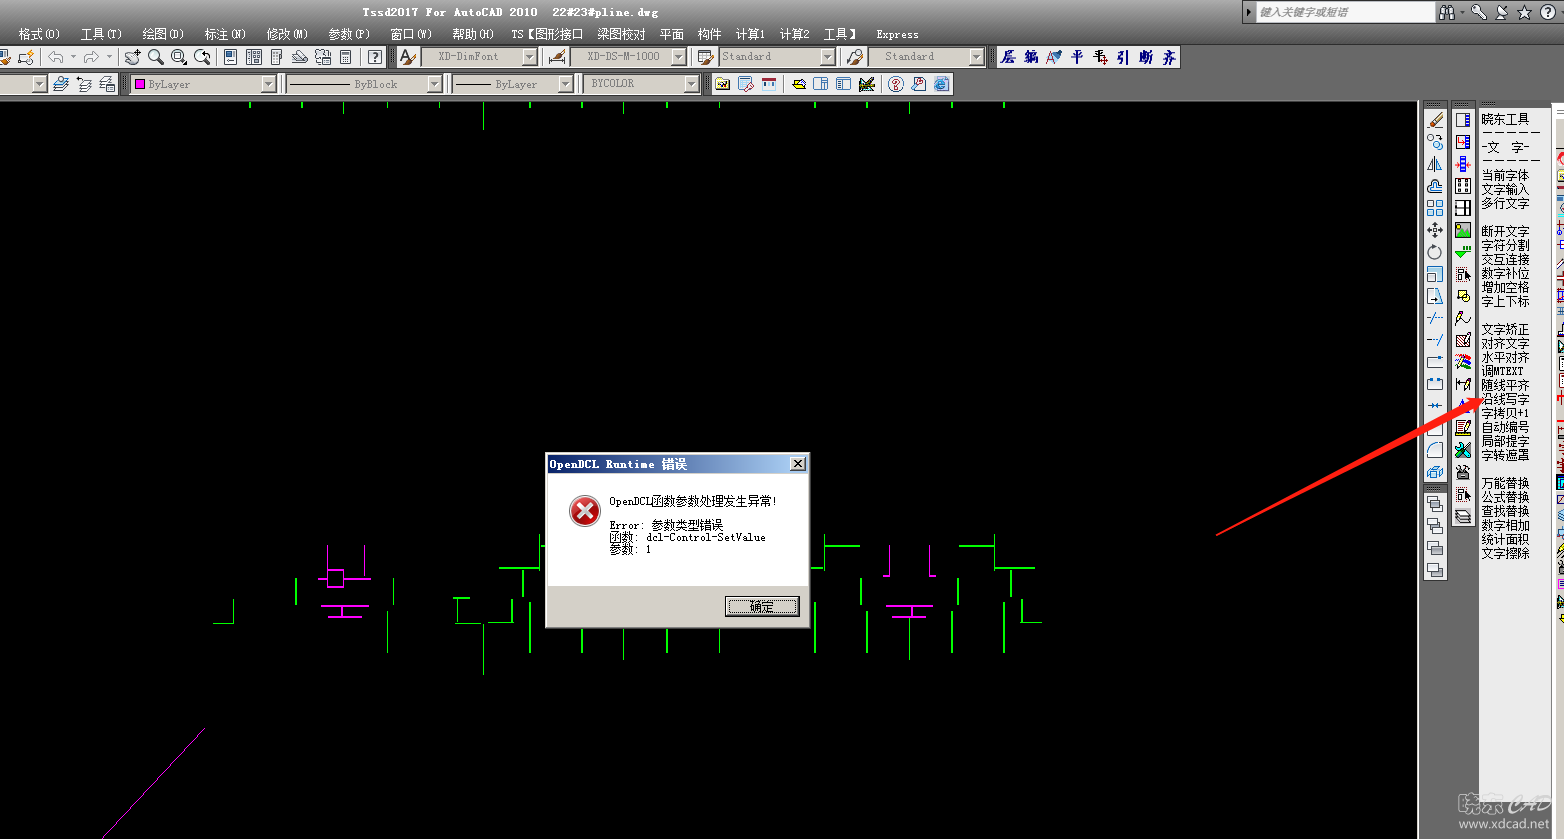Activate the Zoom Window tool
This screenshot has height=839, width=1564.
(x=179, y=57)
